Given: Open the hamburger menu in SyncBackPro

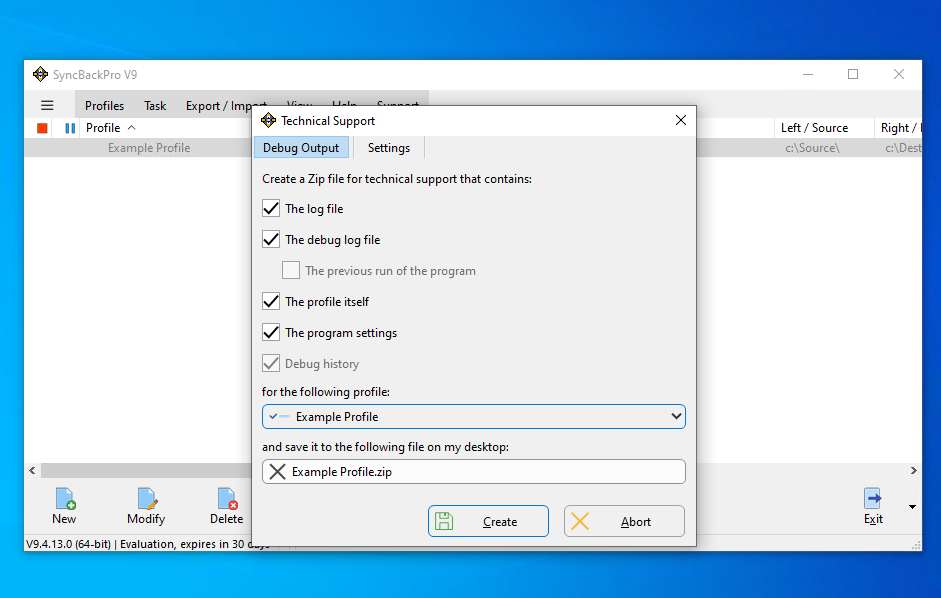Looking at the screenshot, I should 47,106.
